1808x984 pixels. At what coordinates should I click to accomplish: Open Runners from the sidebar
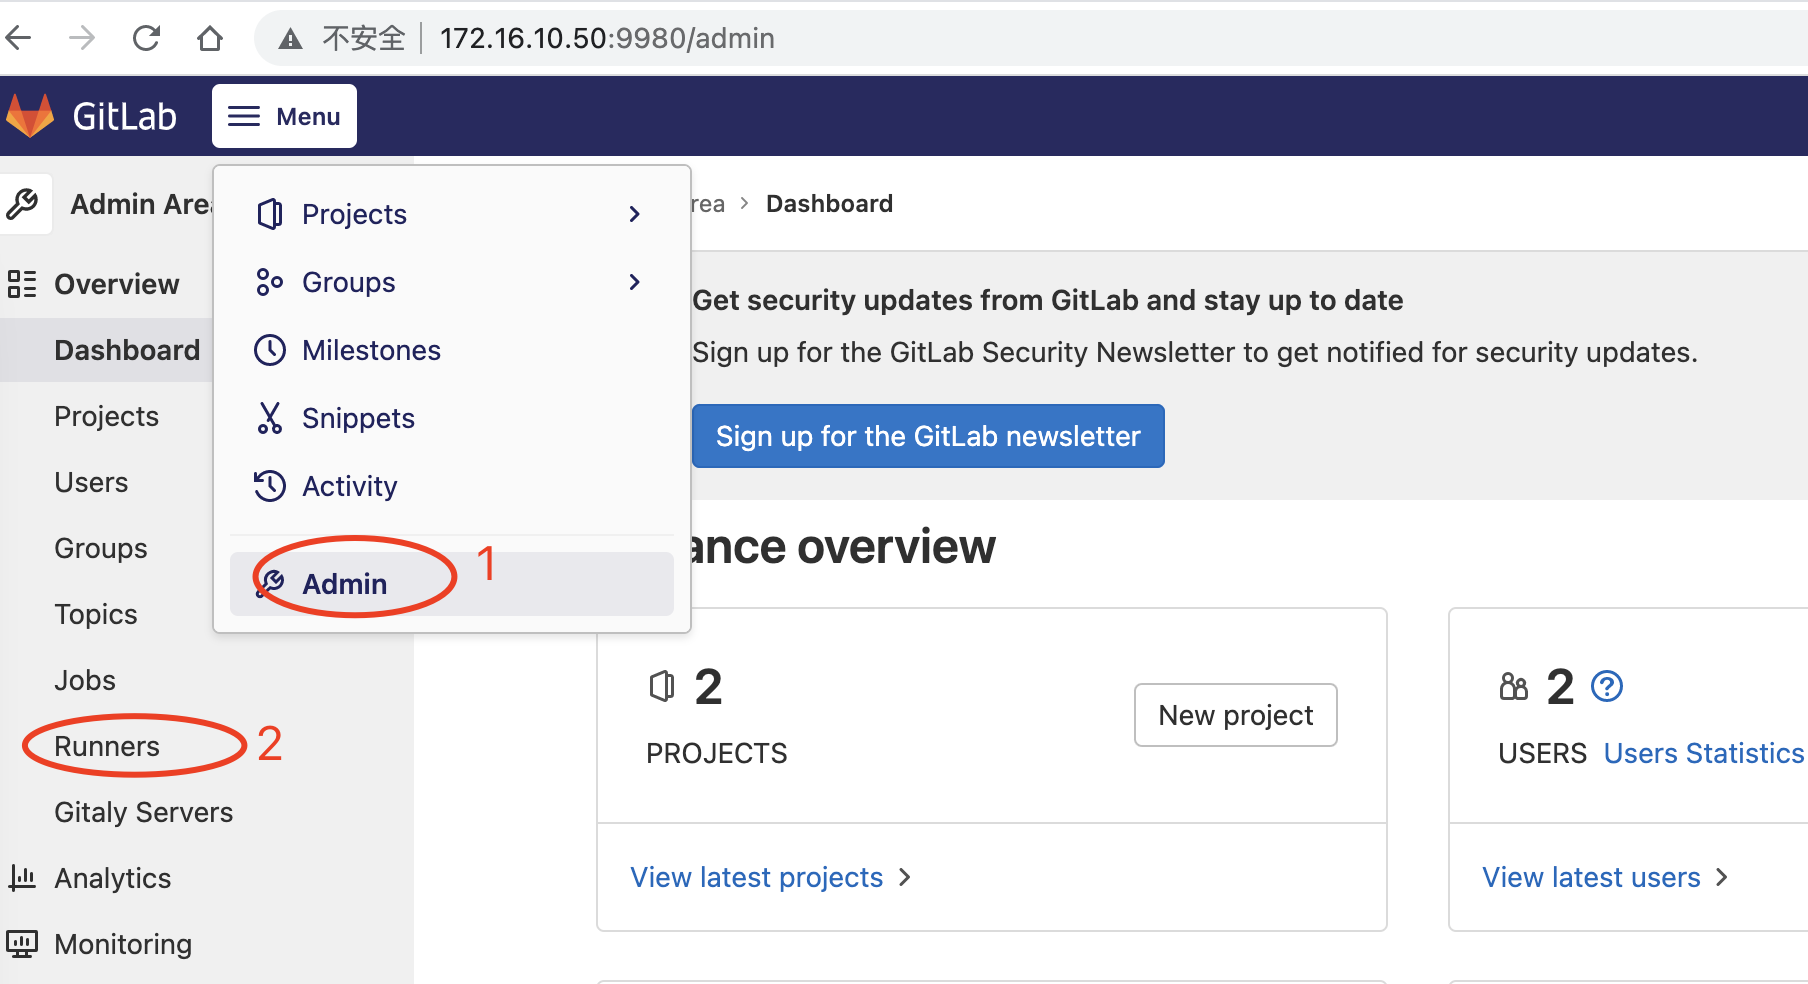click(x=107, y=745)
